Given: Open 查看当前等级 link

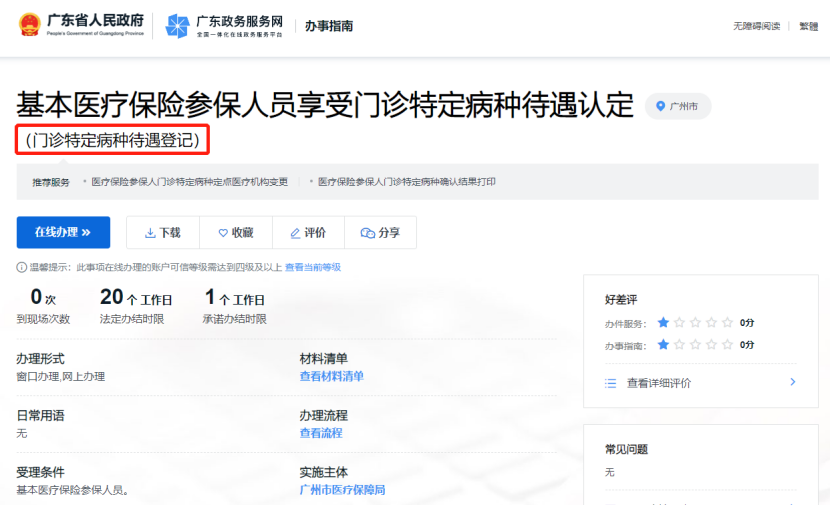Looking at the screenshot, I should pyautogui.click(x=313, y=267).
